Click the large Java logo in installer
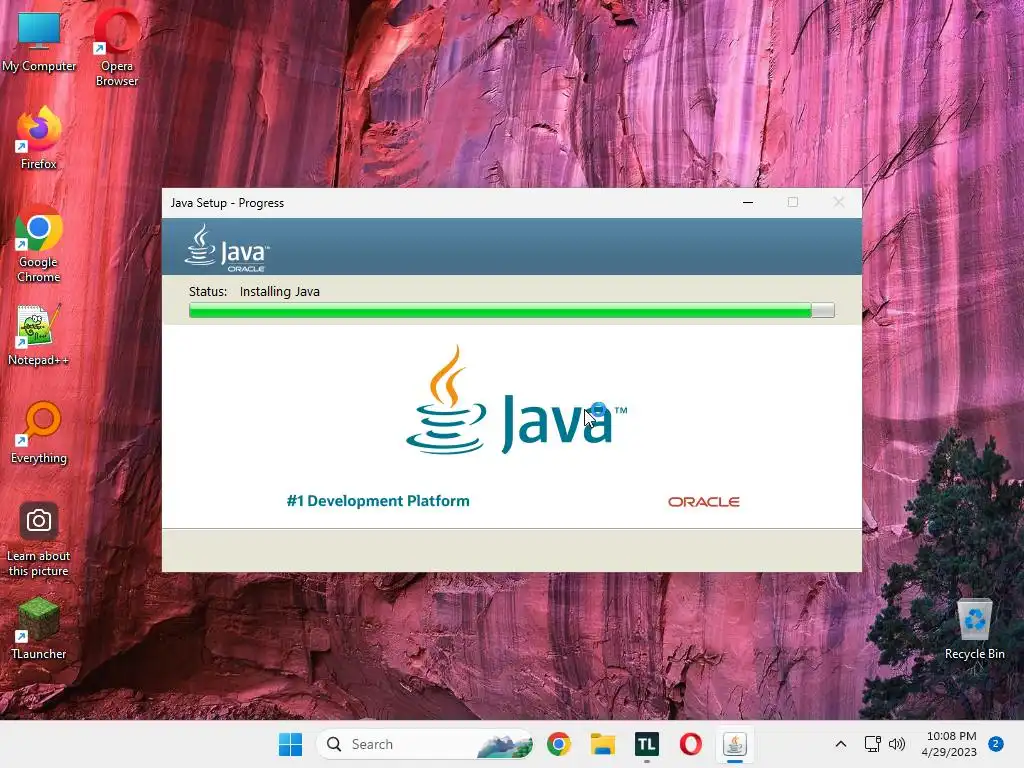The width and height of the screenshot is (1024, 768). [516, 400]
